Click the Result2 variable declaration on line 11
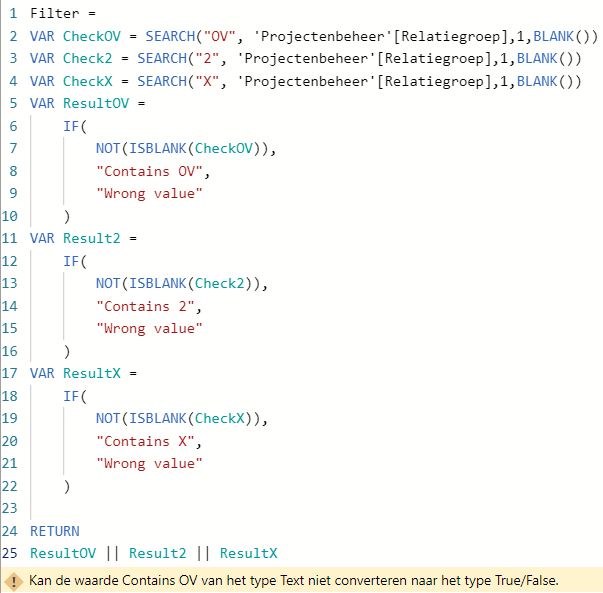Screen dimensions: 603x593 click(92, 238)
